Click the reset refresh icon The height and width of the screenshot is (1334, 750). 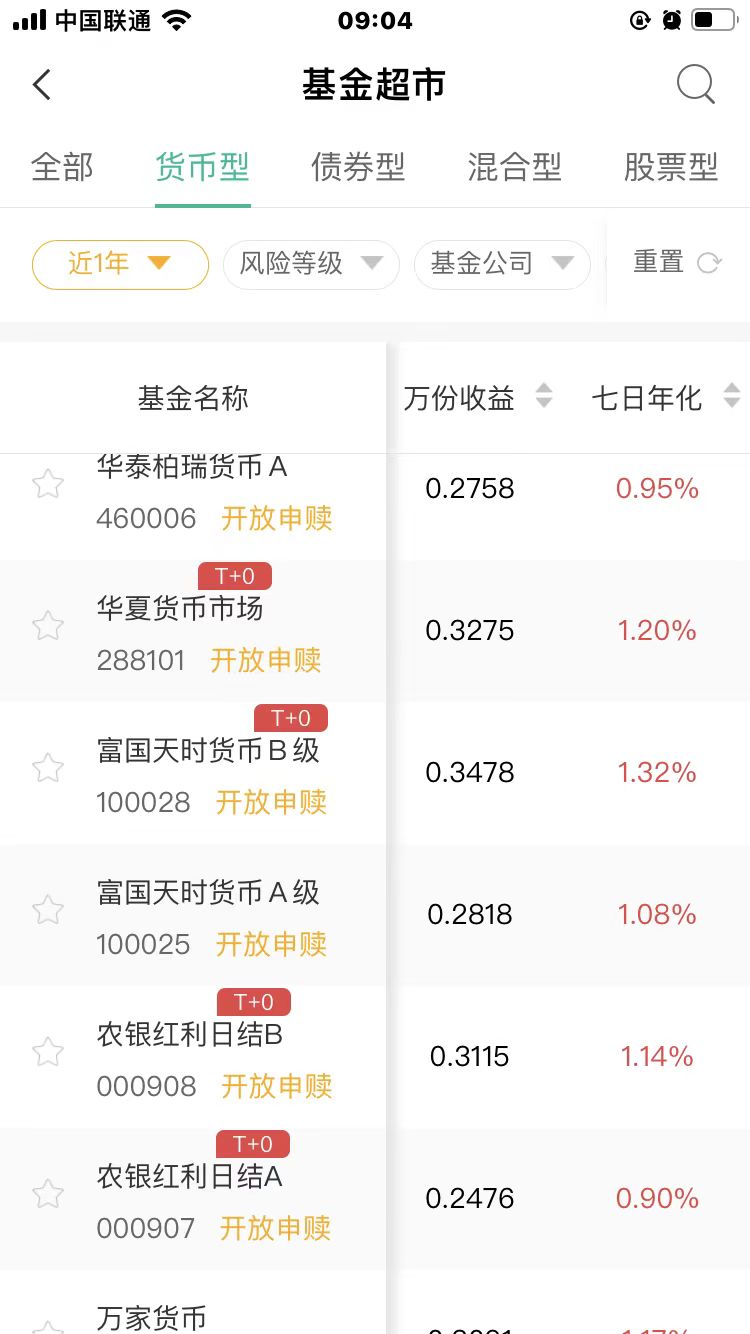pyautogui.click(x=709, y=263)
